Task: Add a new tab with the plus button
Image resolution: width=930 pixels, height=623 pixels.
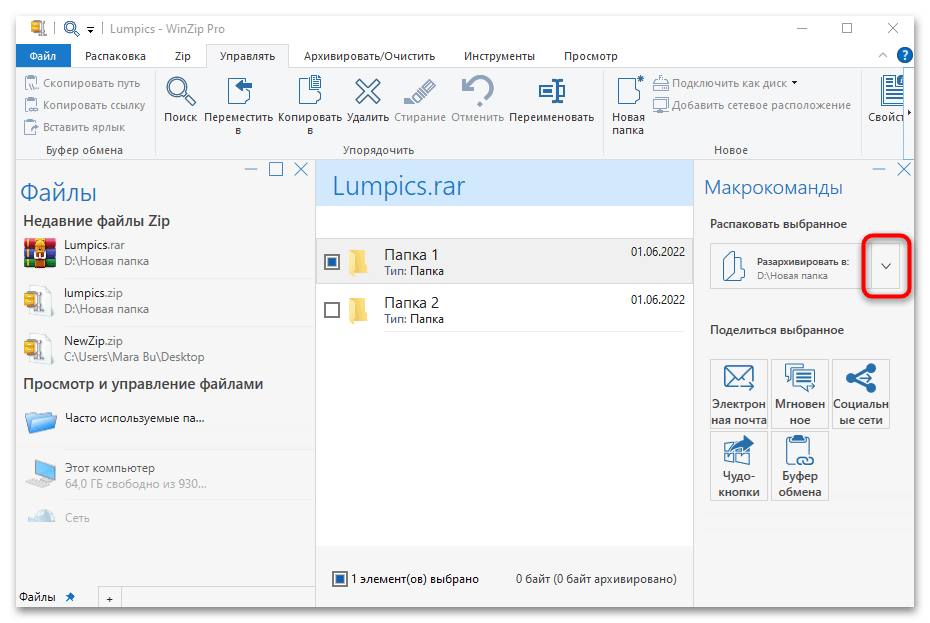Action: [110, 598]
